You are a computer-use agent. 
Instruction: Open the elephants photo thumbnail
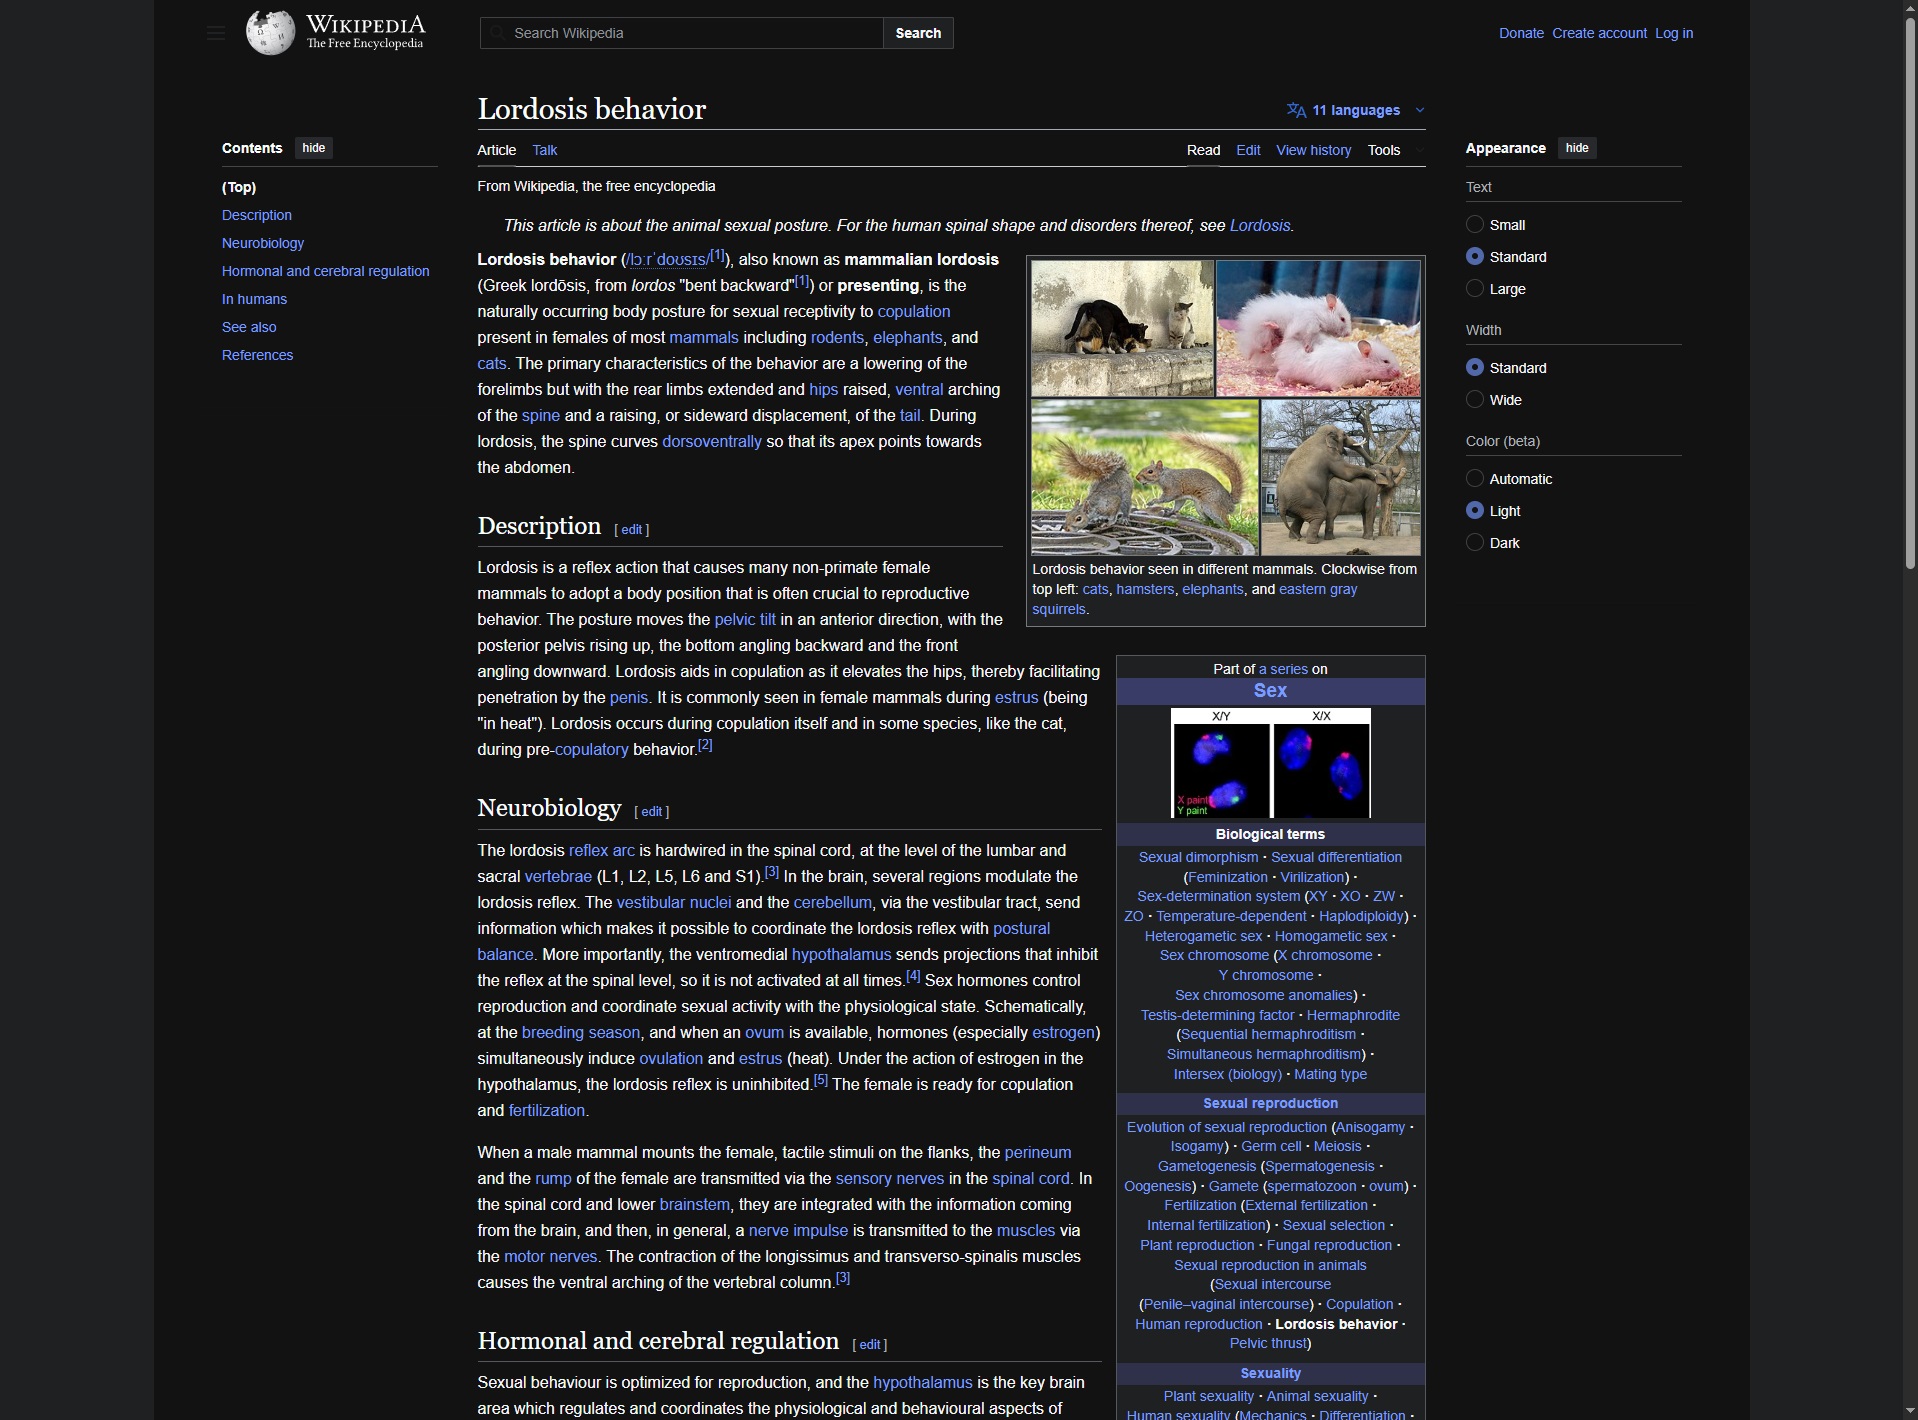(1341, 477)
